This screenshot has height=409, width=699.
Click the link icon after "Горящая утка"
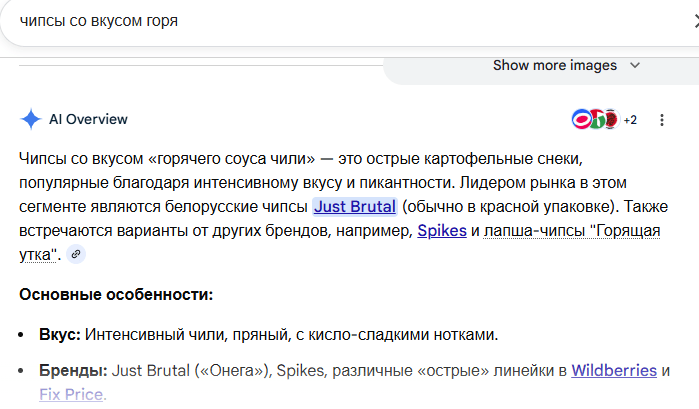point(76,254)
